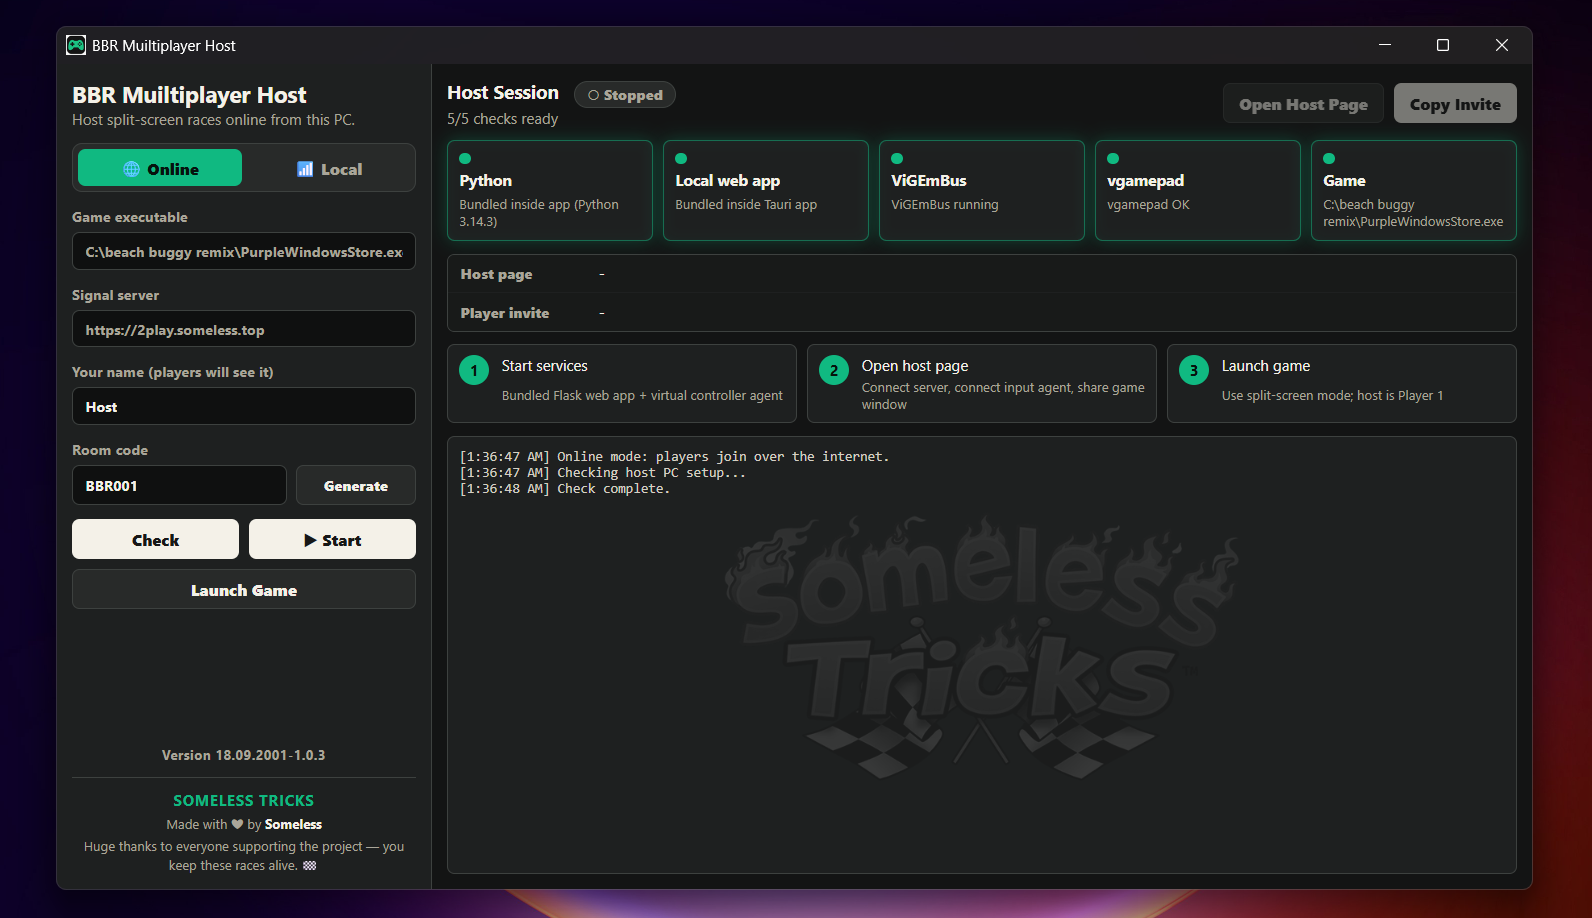Click the Check button
The image size is (1592, 918).
point(155,539)
